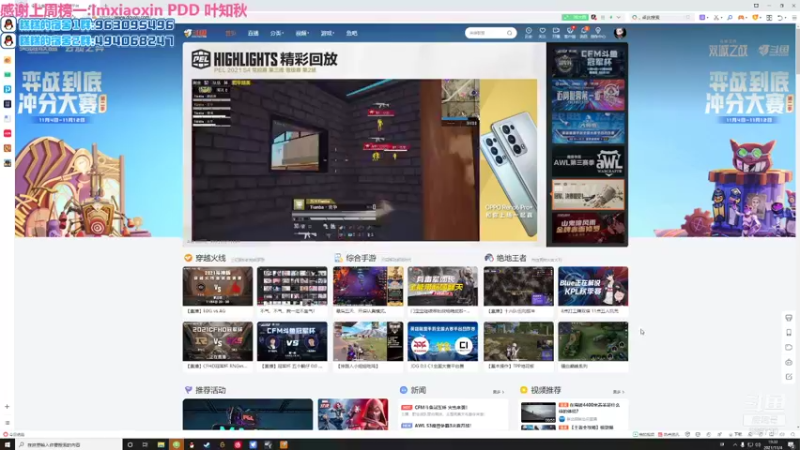800x450 pixels.
Task: Open the Task View button on the taskbar
Action: click(x=145, y=445)
